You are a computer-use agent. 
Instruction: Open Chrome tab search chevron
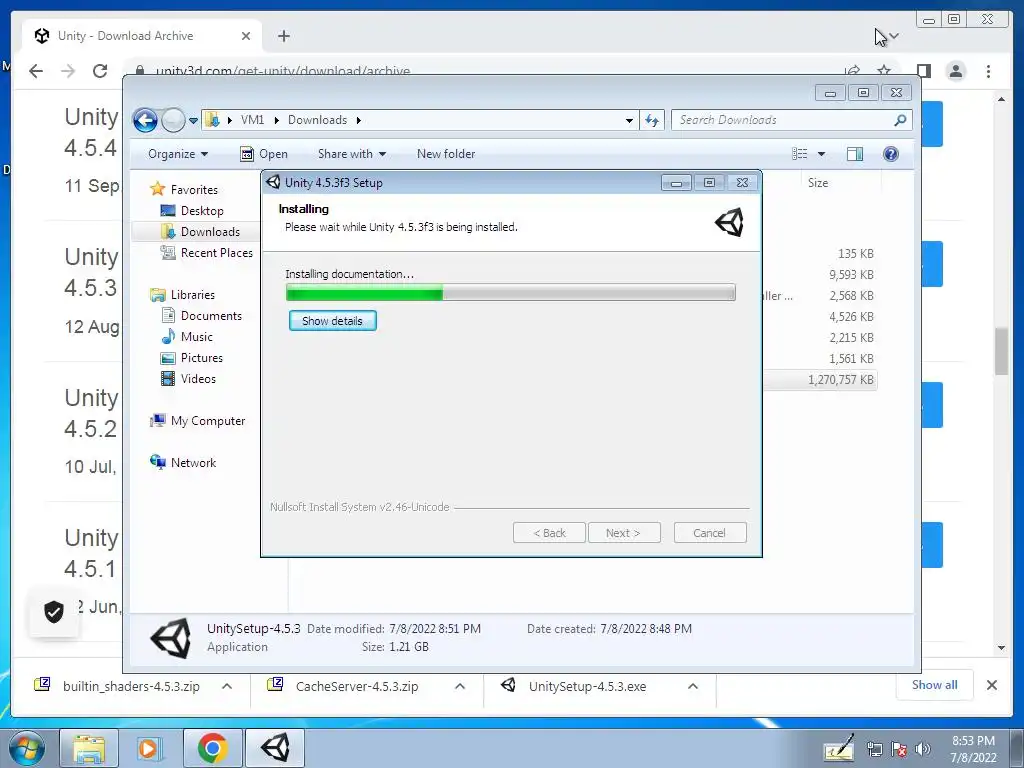[894, 36]
